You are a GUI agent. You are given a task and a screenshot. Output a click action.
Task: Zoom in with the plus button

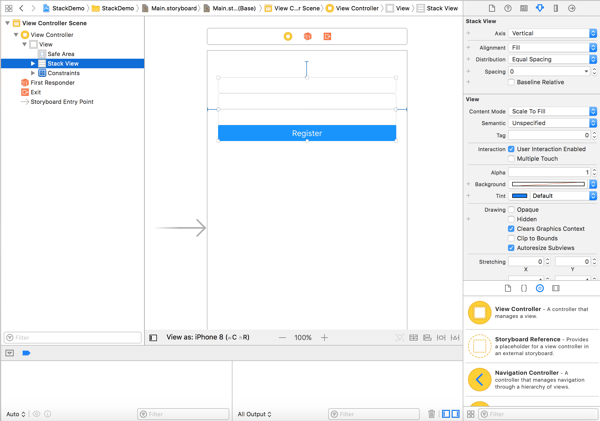pos(324,338)
